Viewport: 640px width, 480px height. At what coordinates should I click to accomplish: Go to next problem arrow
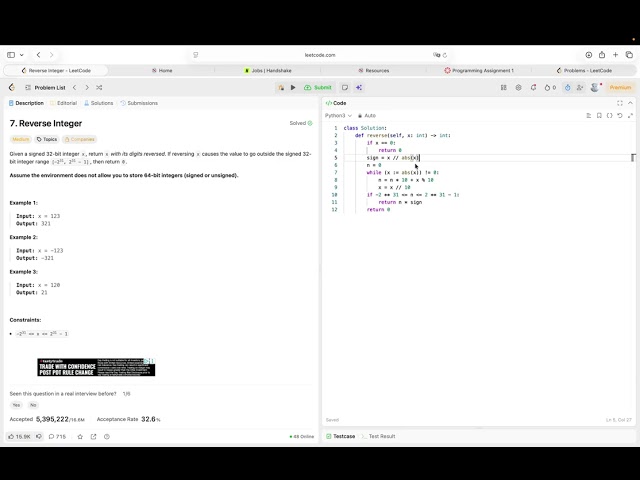coord(87,87)
